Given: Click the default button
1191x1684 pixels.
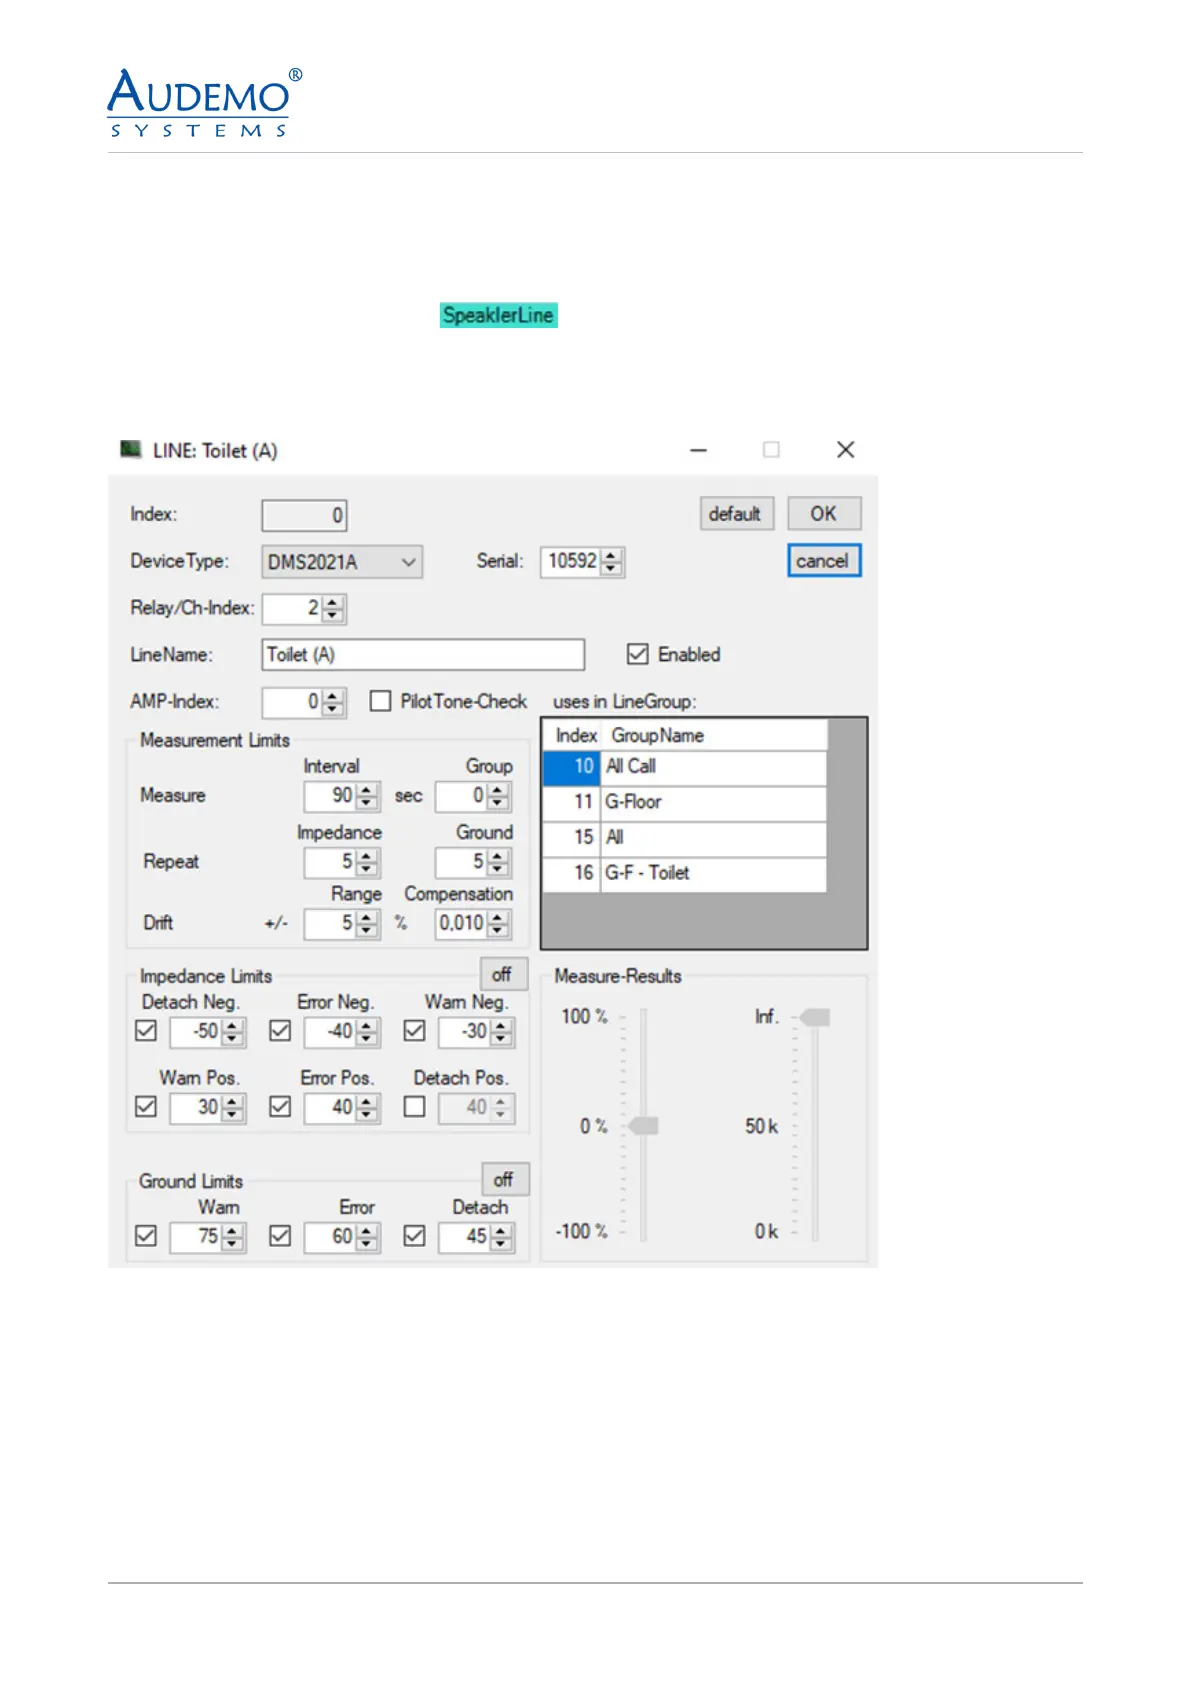Looking at the screenshot, I should point(735,514).
